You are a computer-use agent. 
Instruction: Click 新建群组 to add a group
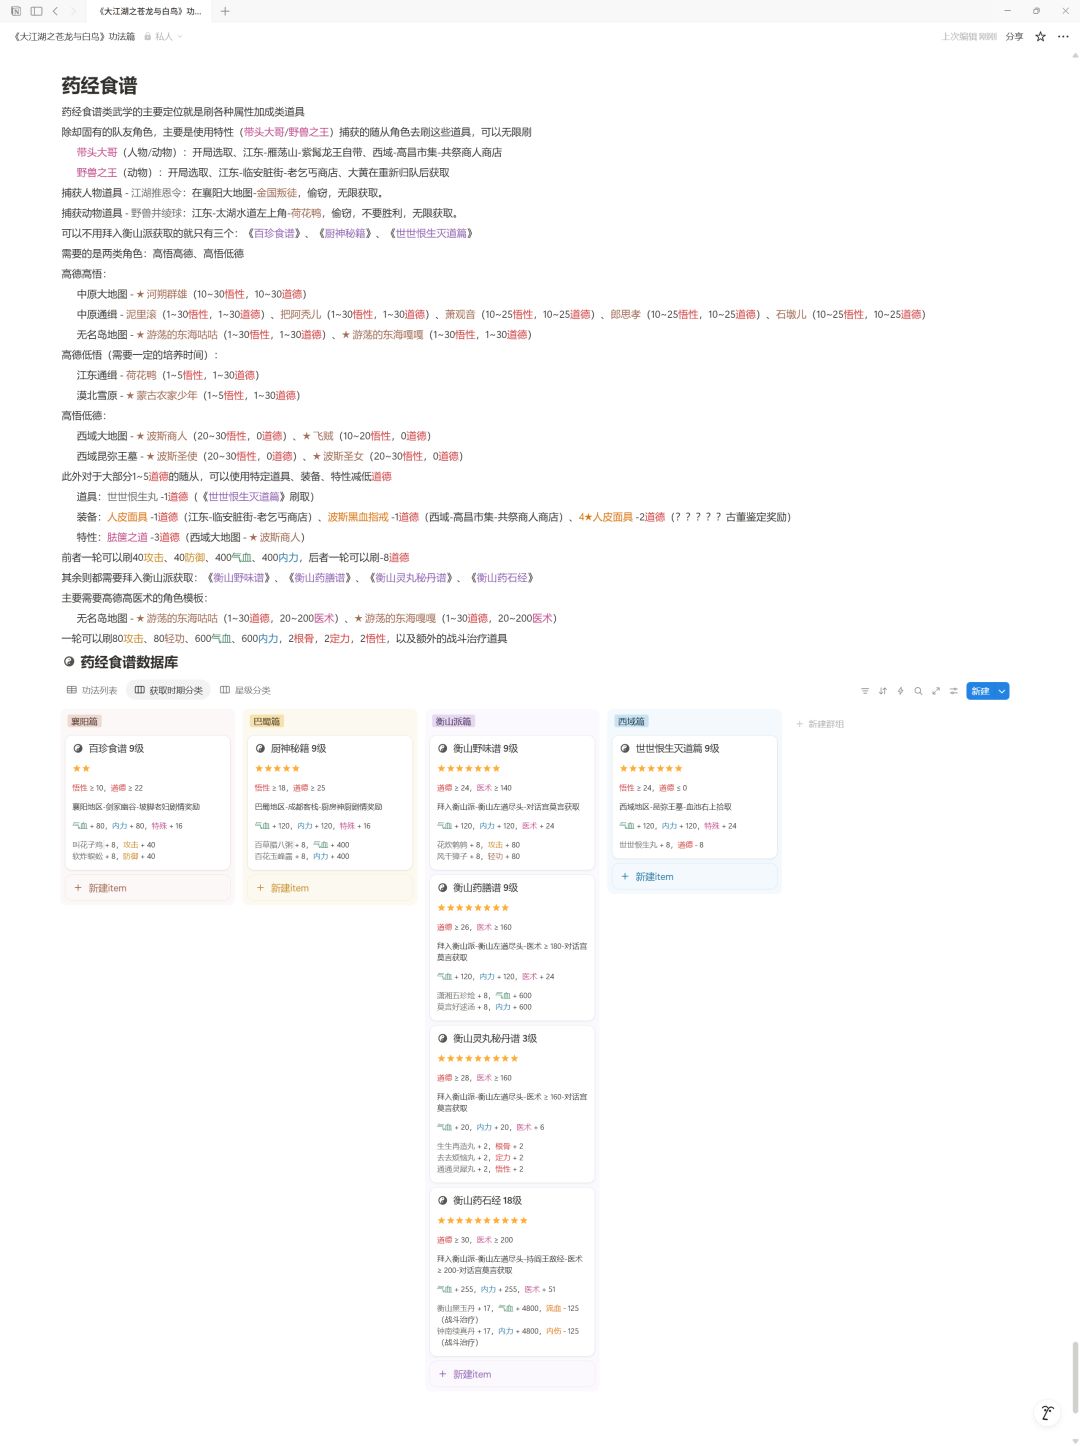click(x=820, y=724)
